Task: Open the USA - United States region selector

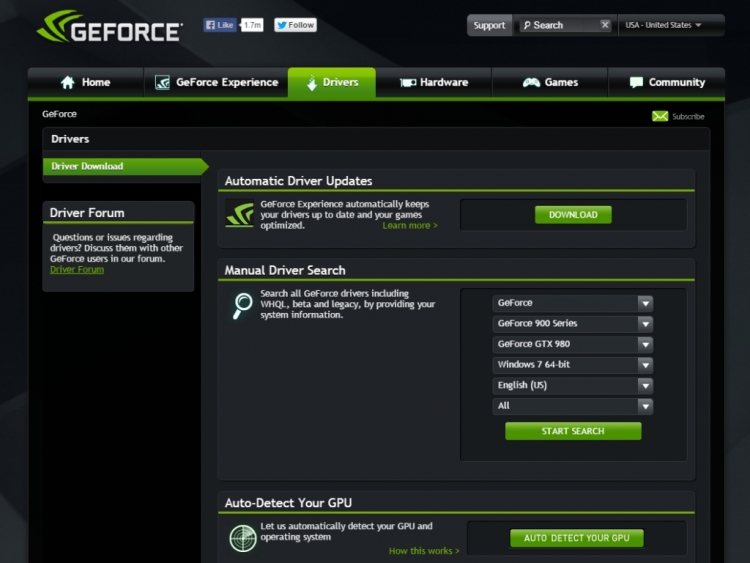Action: (664, 25)
